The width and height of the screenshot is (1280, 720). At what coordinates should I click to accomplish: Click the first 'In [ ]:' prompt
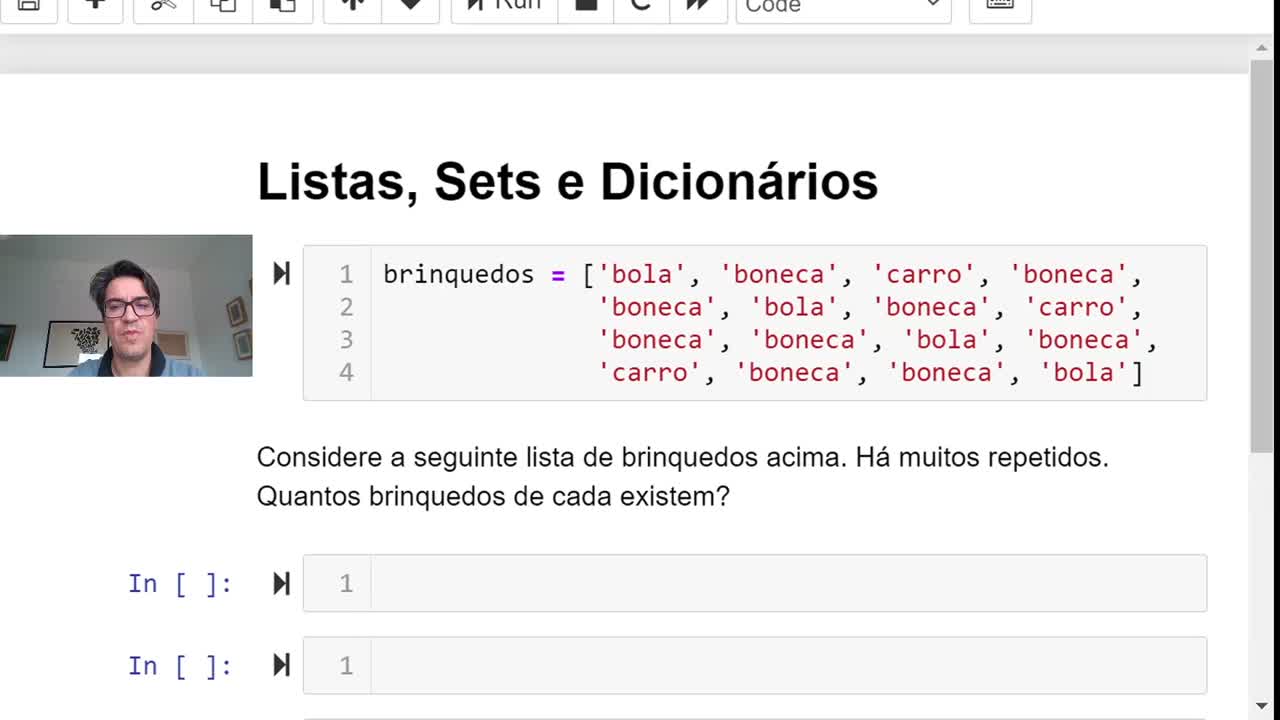click(180, 584)
